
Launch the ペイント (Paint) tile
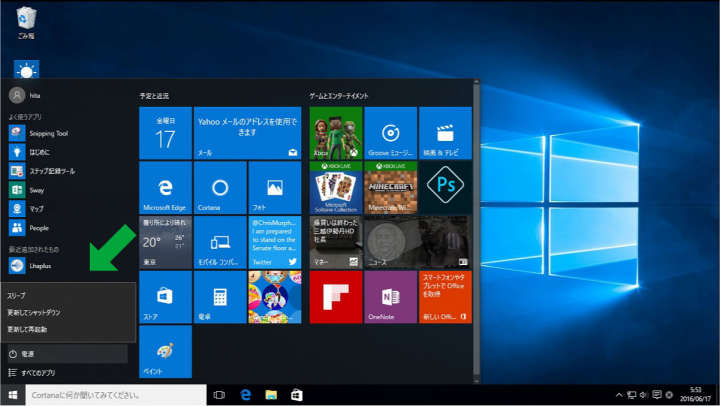[165, 352]
